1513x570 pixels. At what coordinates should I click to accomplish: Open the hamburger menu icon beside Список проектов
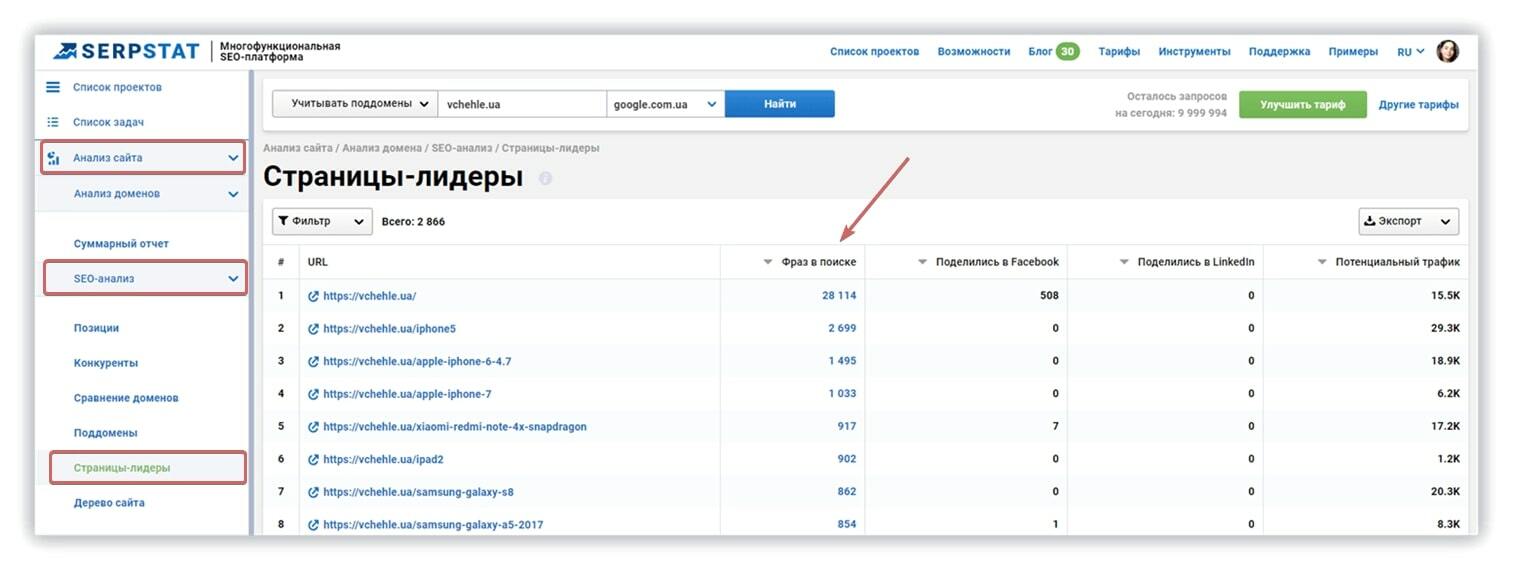(53, 87)
